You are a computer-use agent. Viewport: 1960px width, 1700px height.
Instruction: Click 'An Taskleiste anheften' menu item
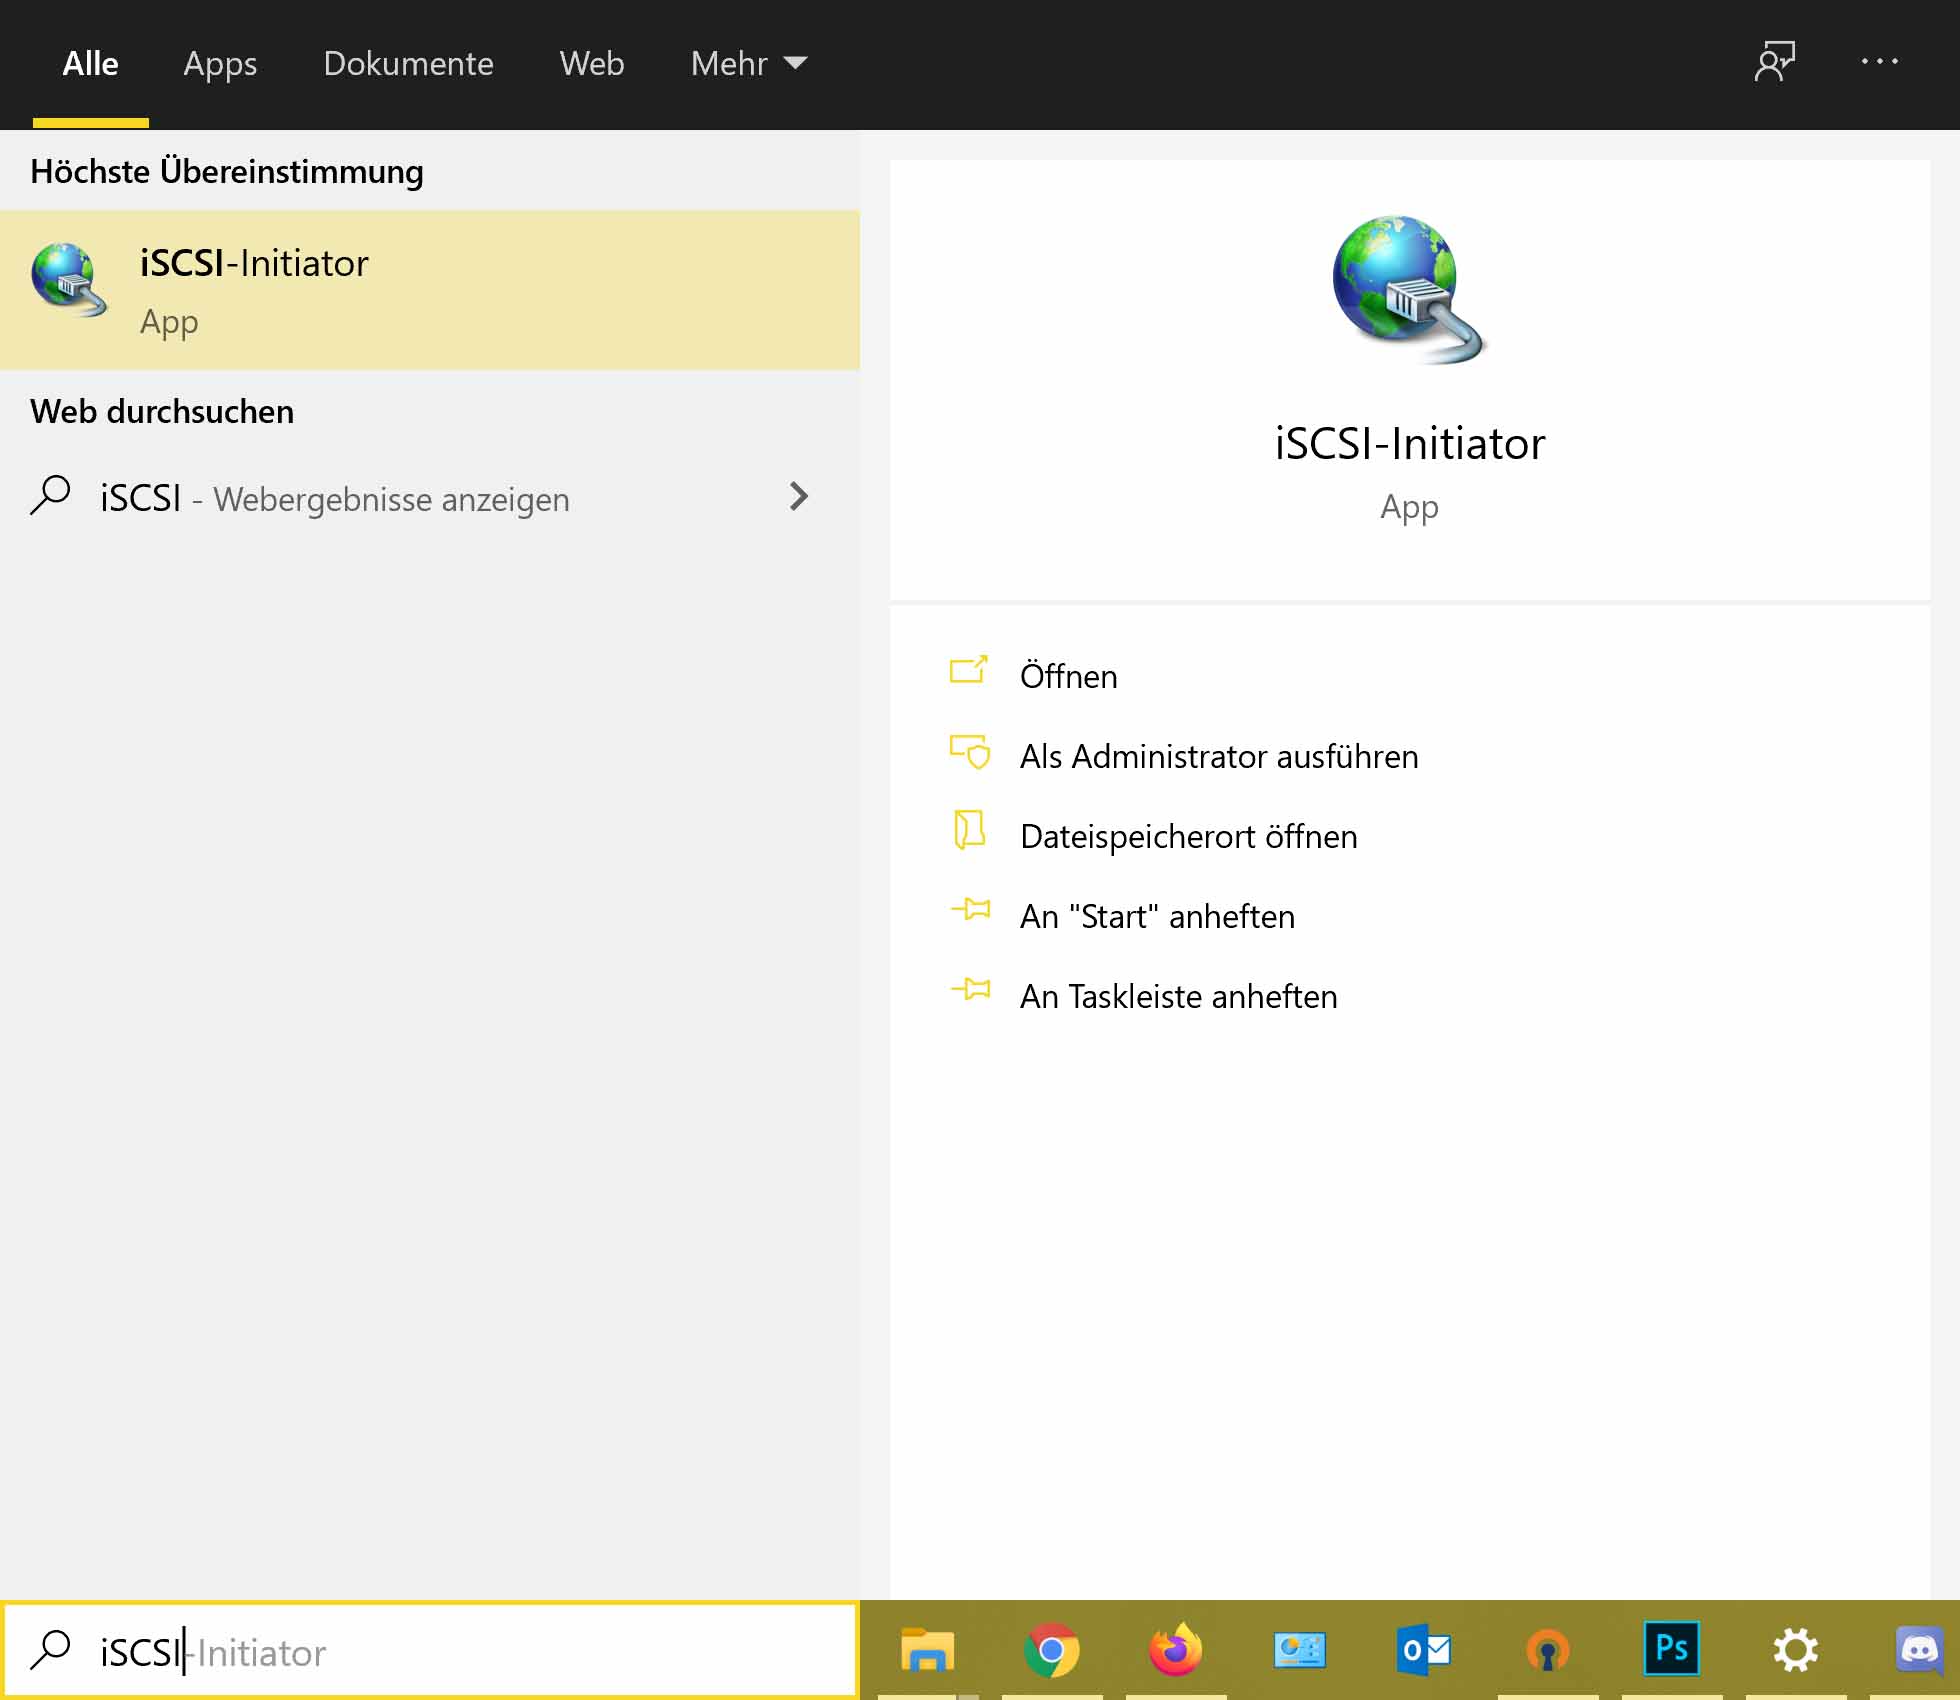(1178, 995)
